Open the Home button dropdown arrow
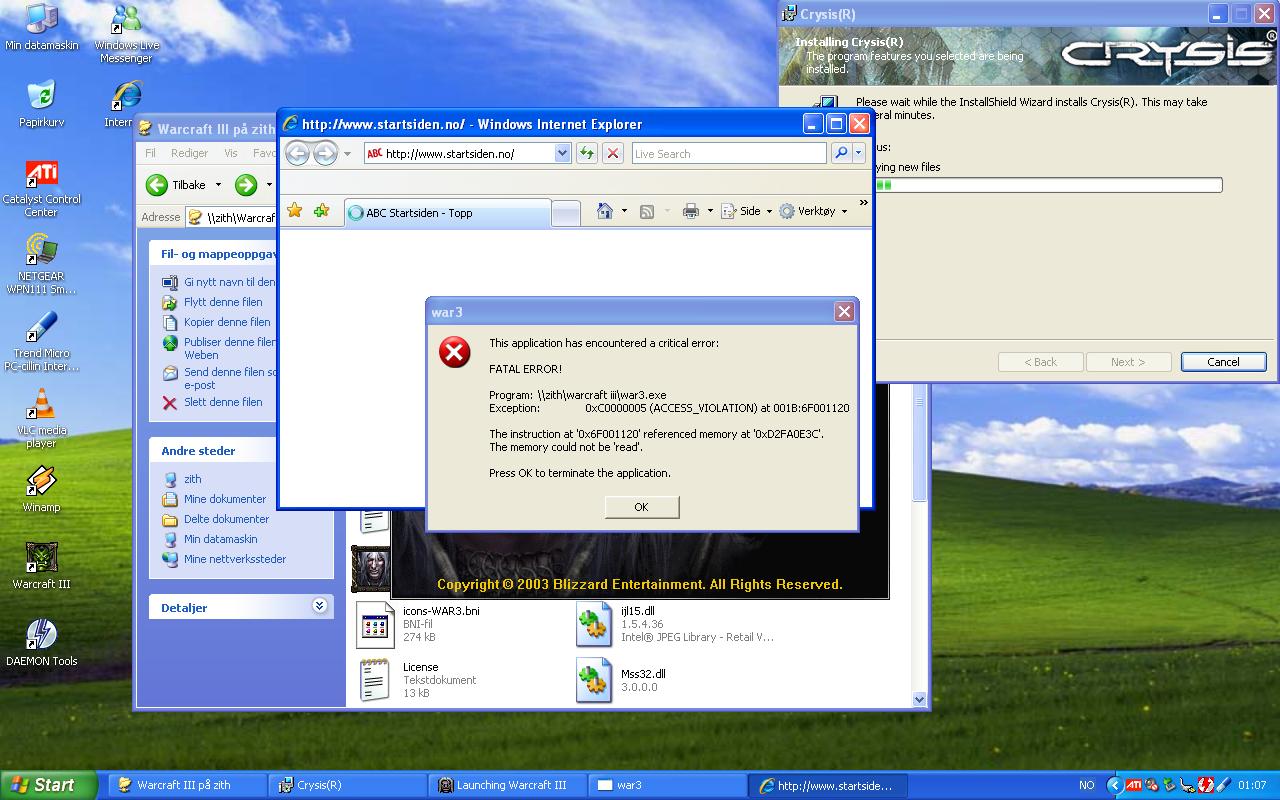Viewport: 1280px width, 800px height. tap(624, 211)
